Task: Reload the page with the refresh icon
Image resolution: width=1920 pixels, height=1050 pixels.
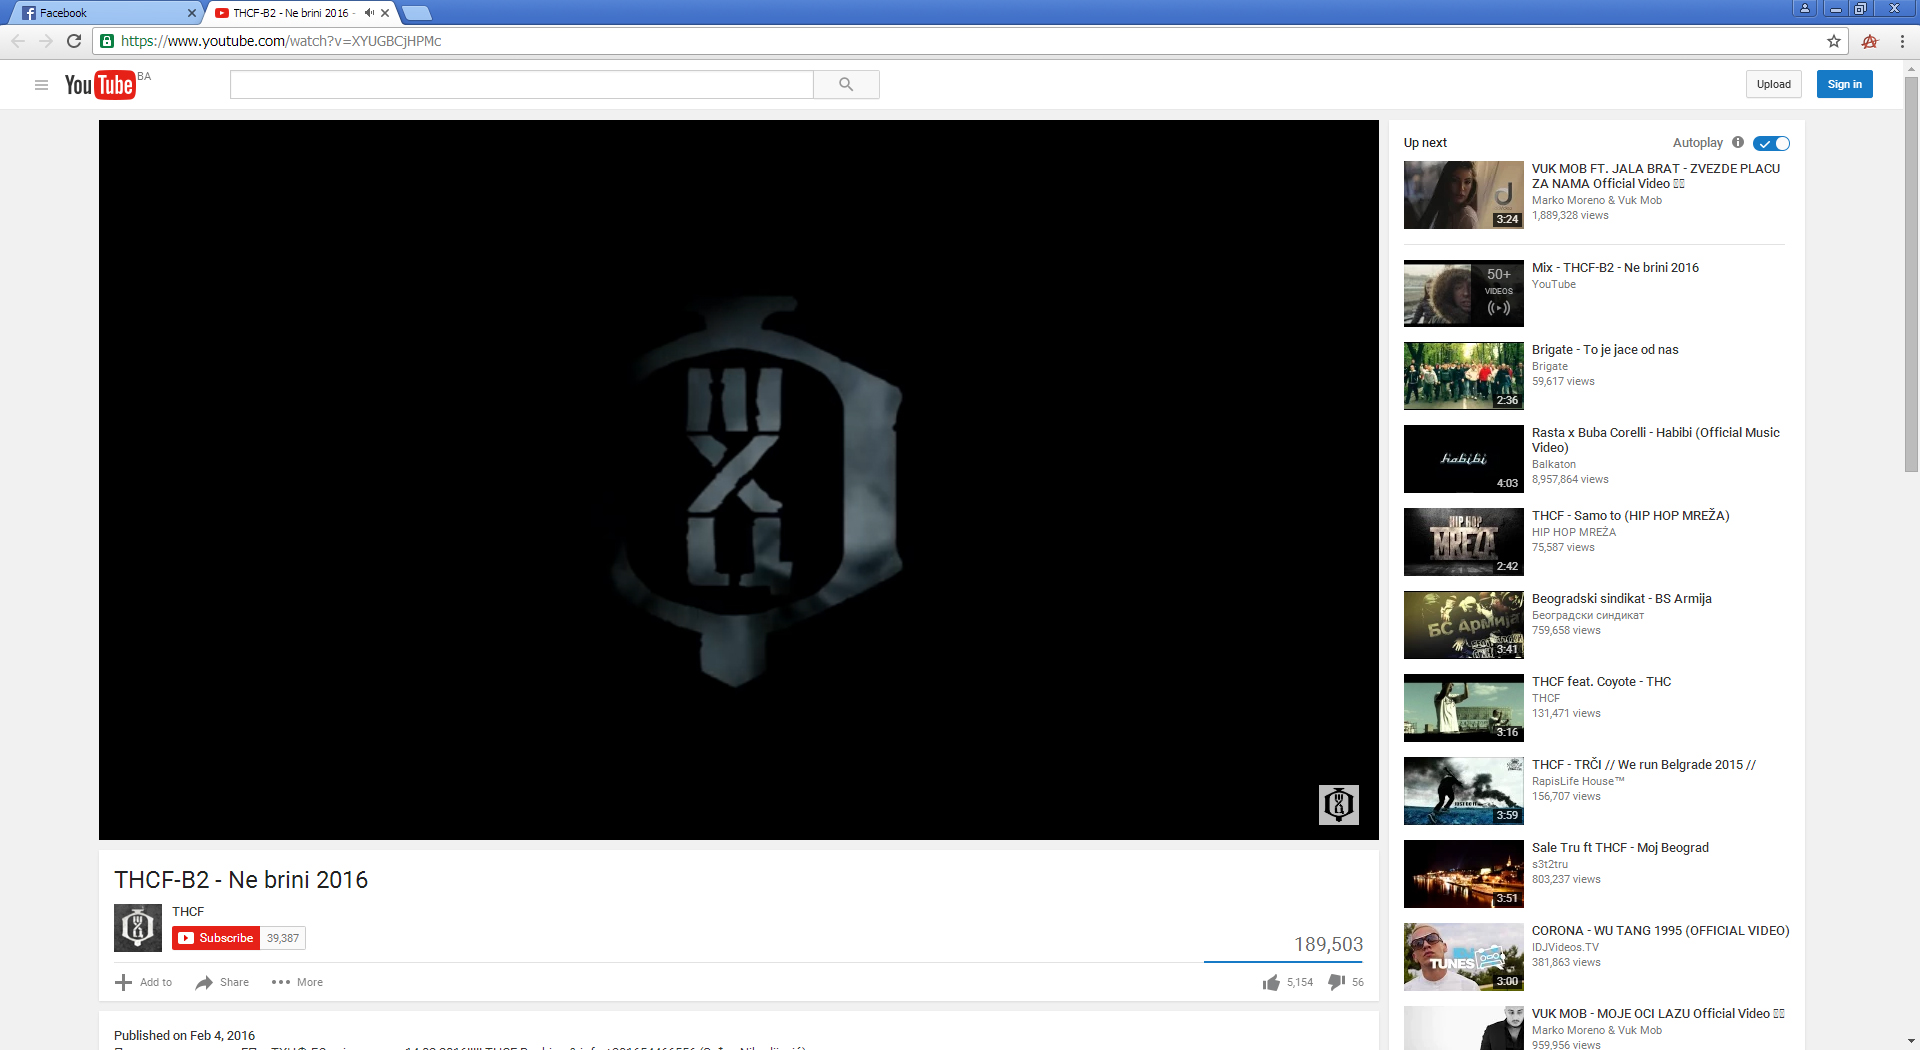Action: click(74, 41)
